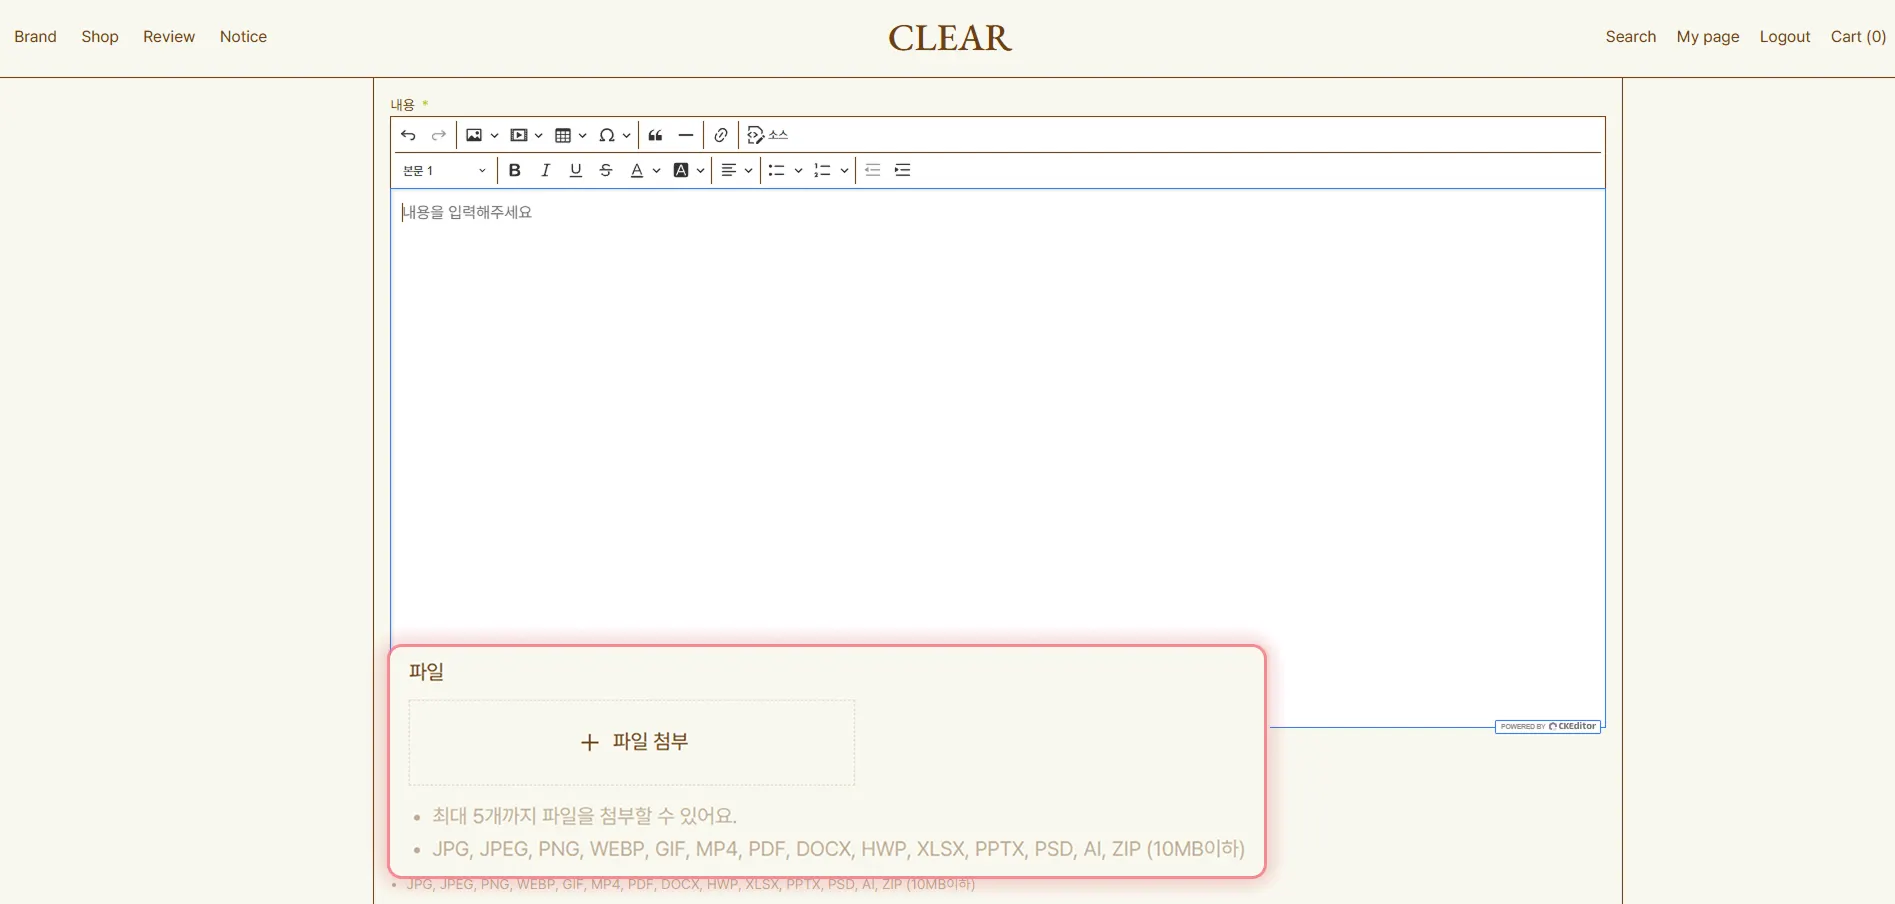Open Search from the top navigation
Image resolution: width=1895 pixels, height=904 pixels.
(1631, 37)
